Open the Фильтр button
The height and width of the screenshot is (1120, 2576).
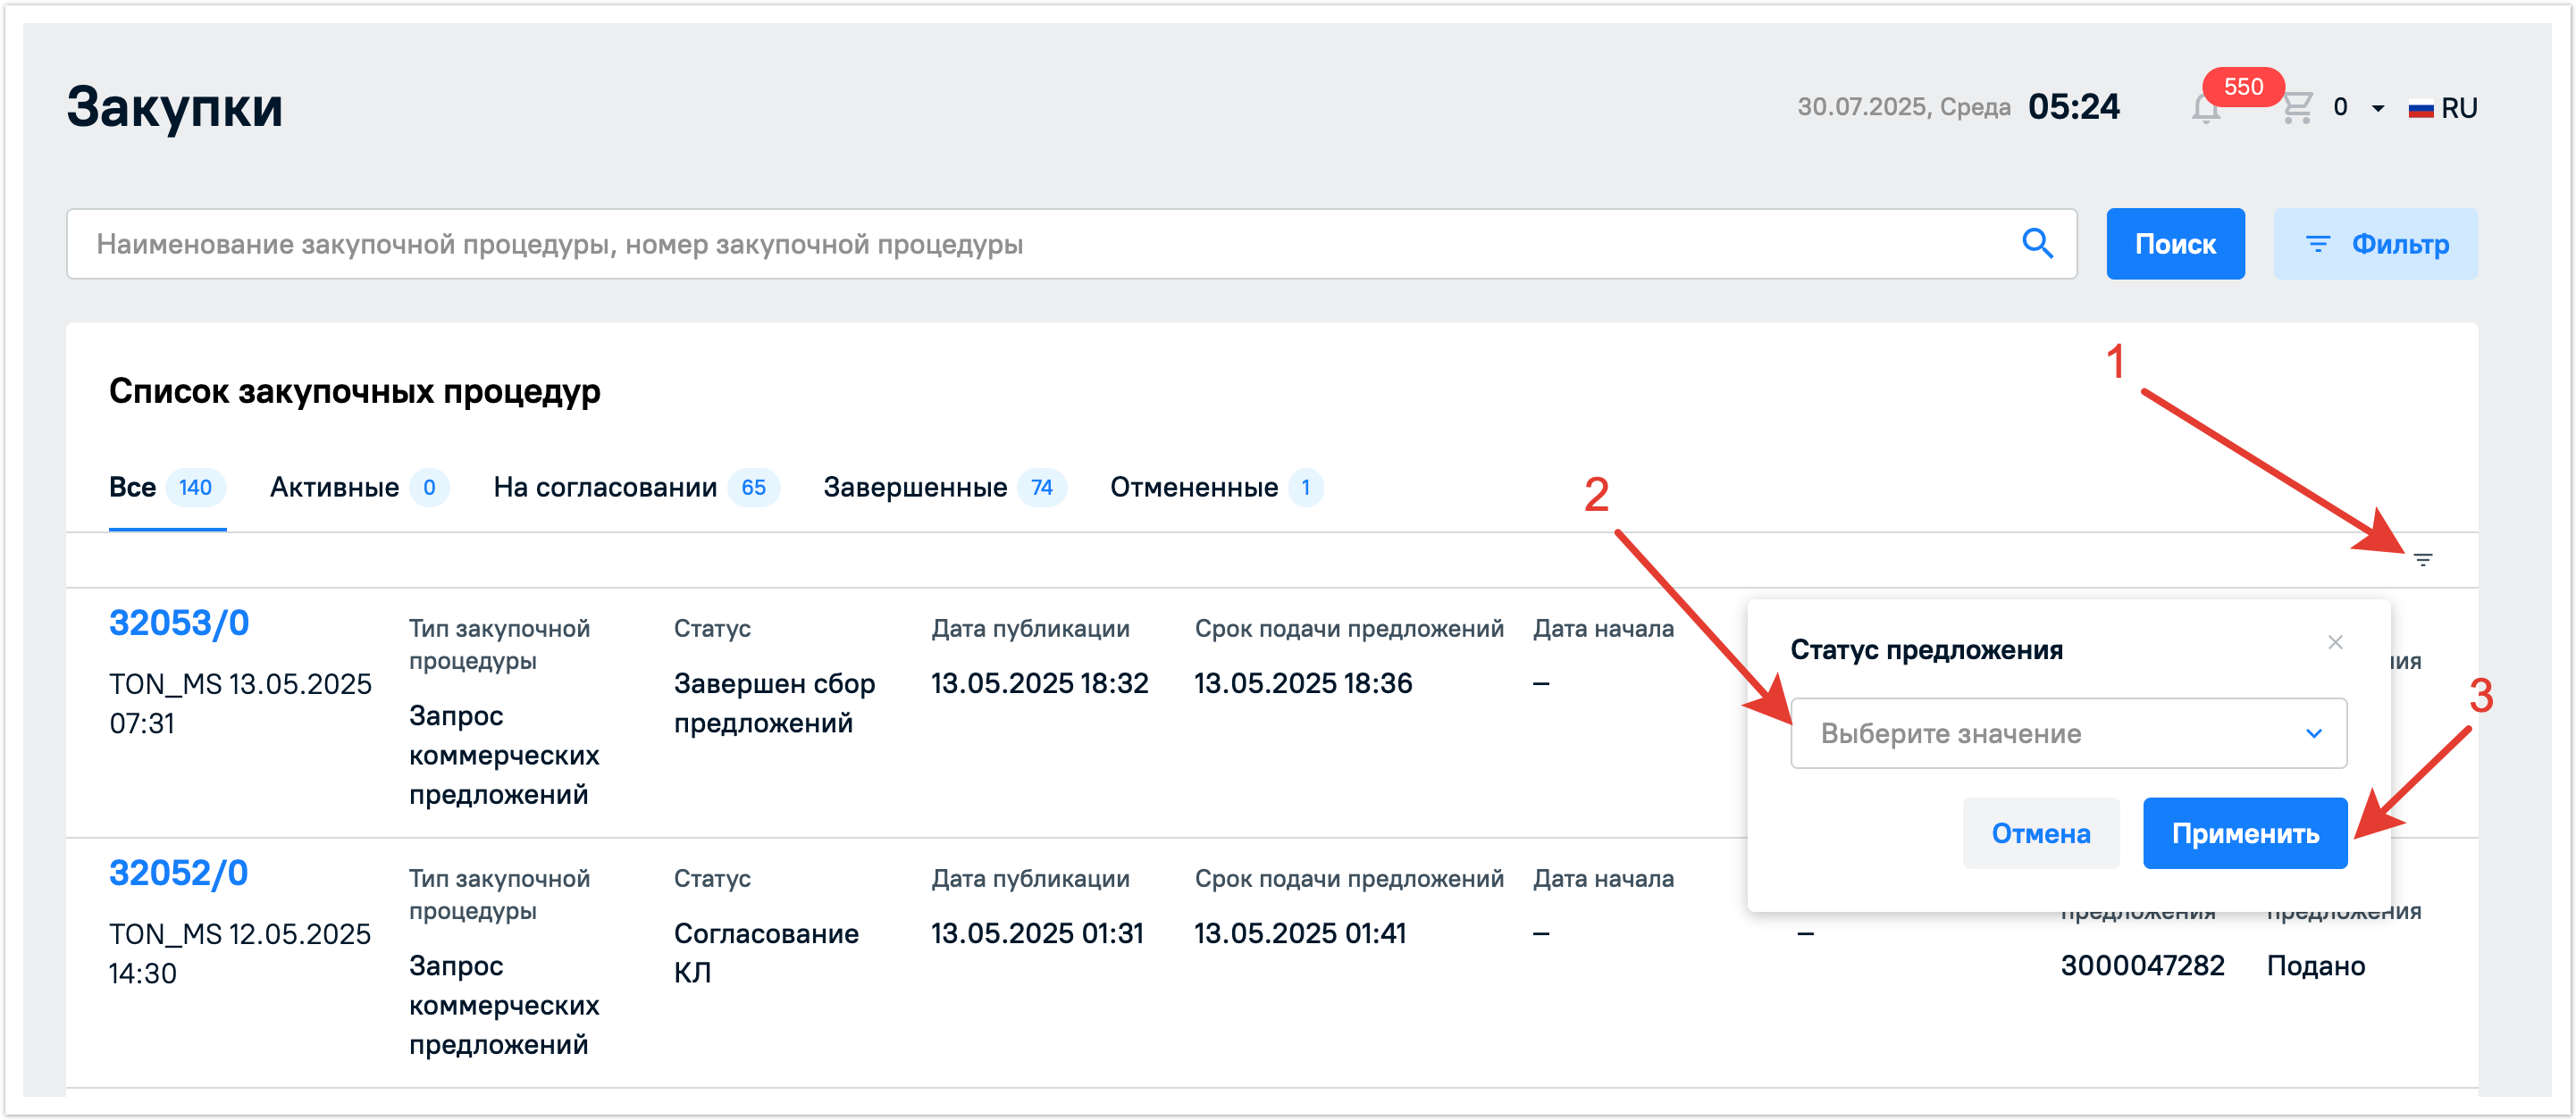[2375, 243]
